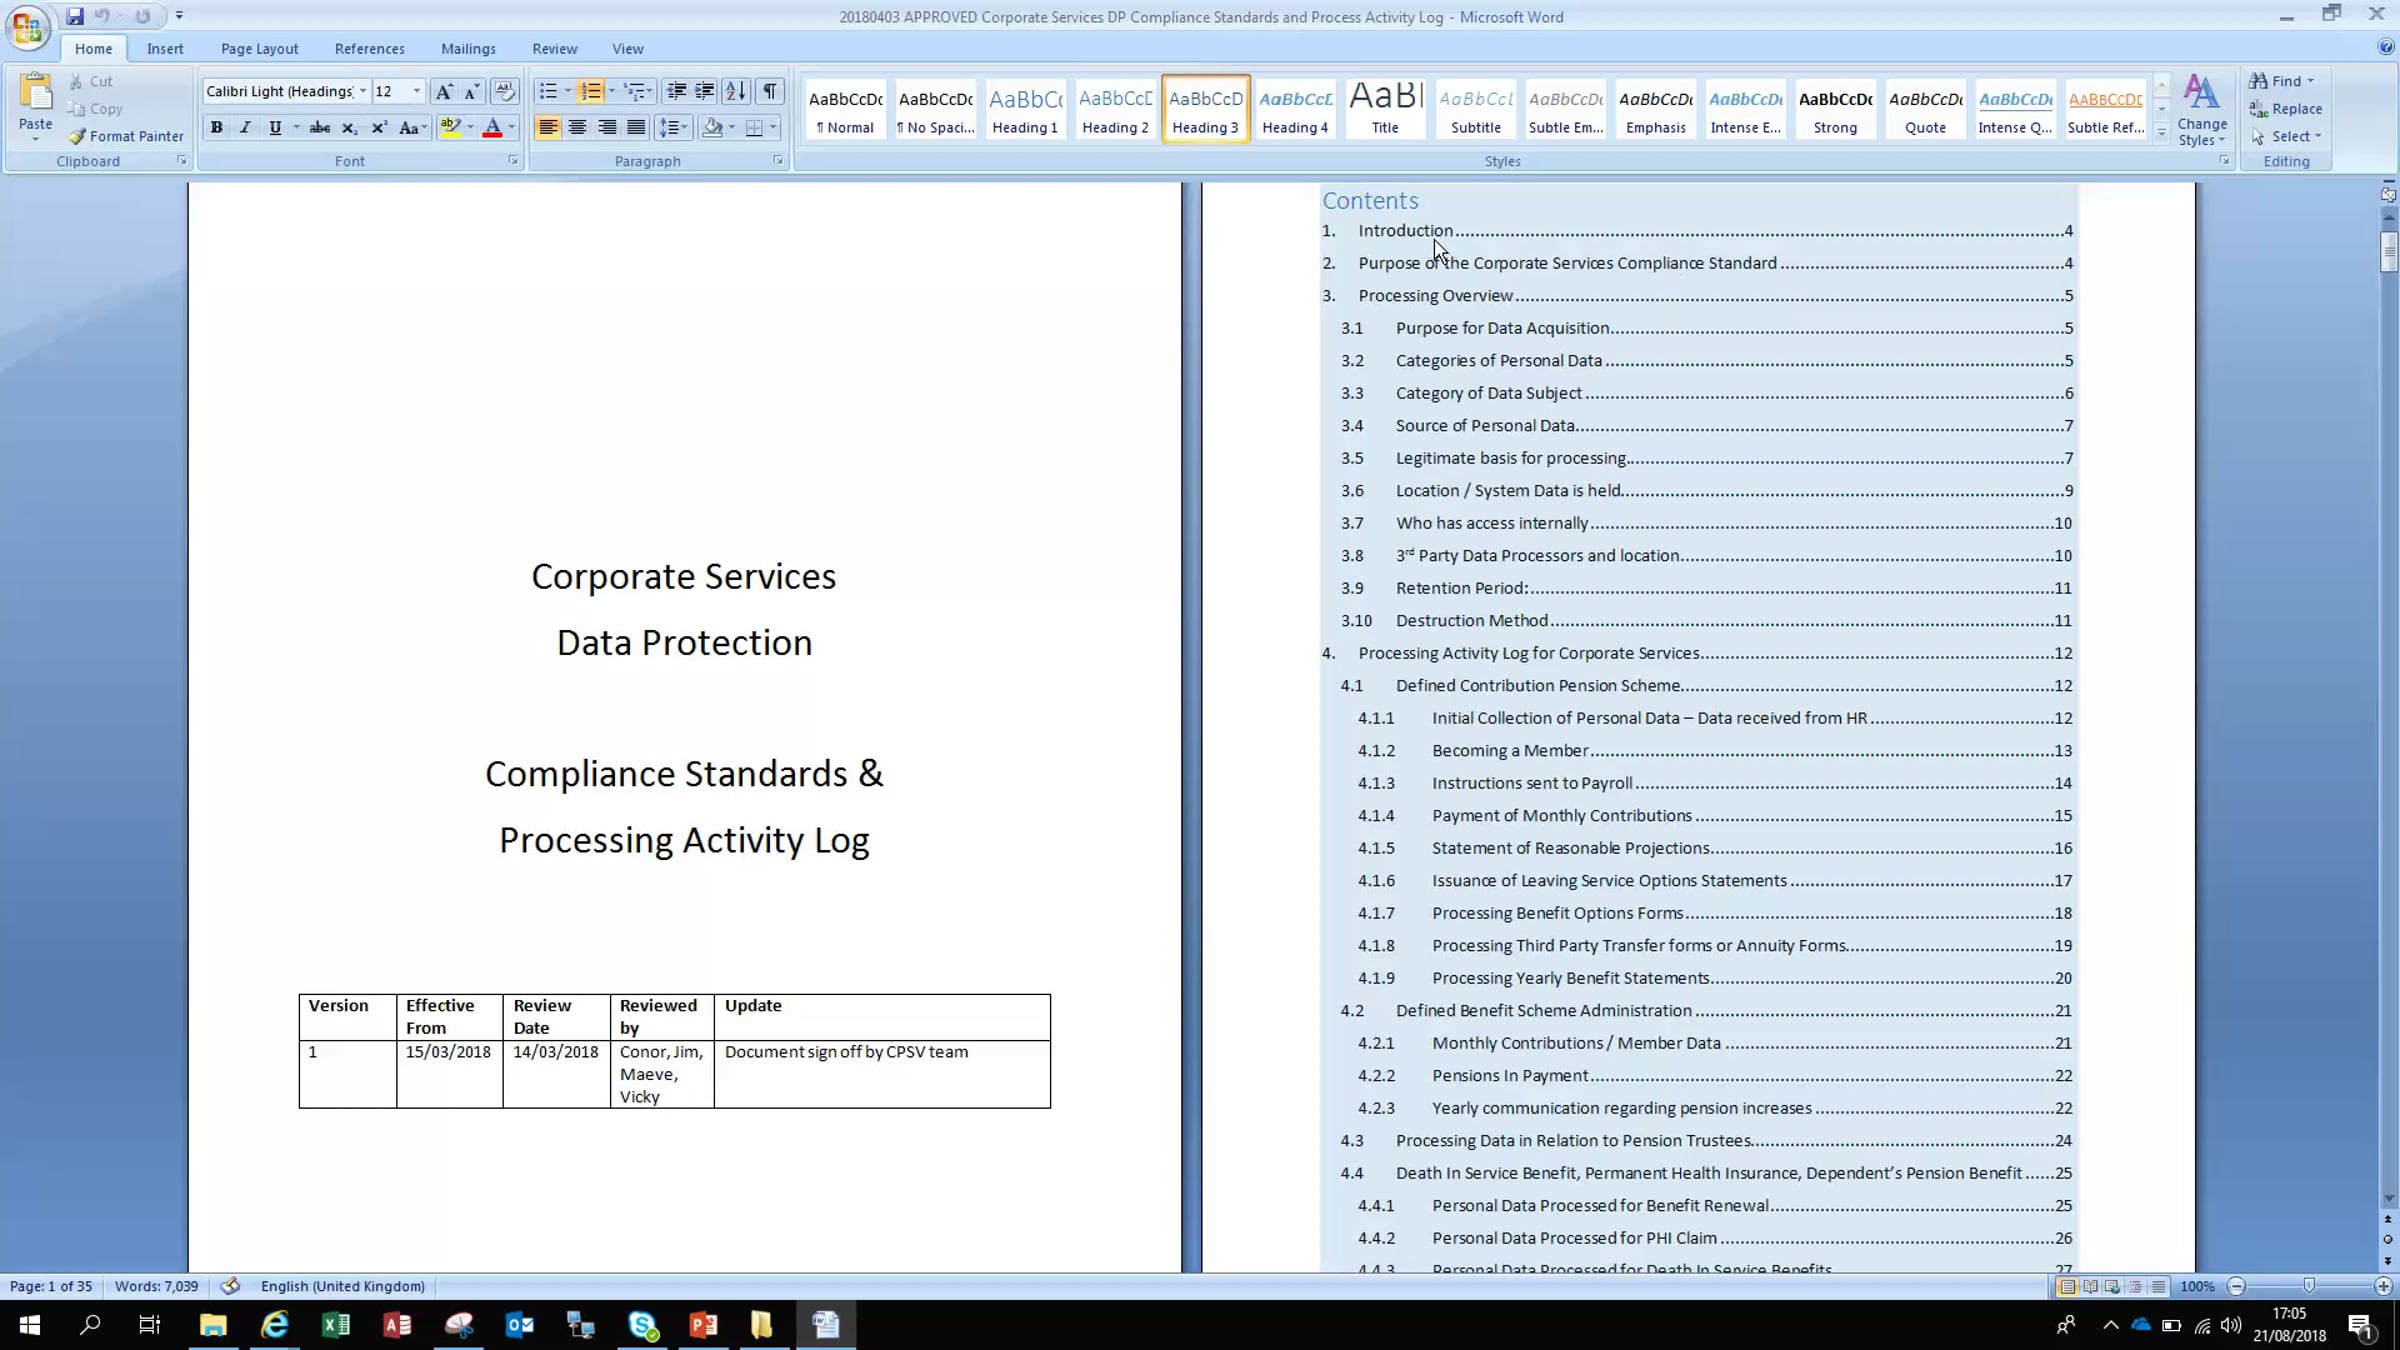Open the Change Styles dropdown
This screenshot has width=2400, height=1350.
tap(2201, 112)
